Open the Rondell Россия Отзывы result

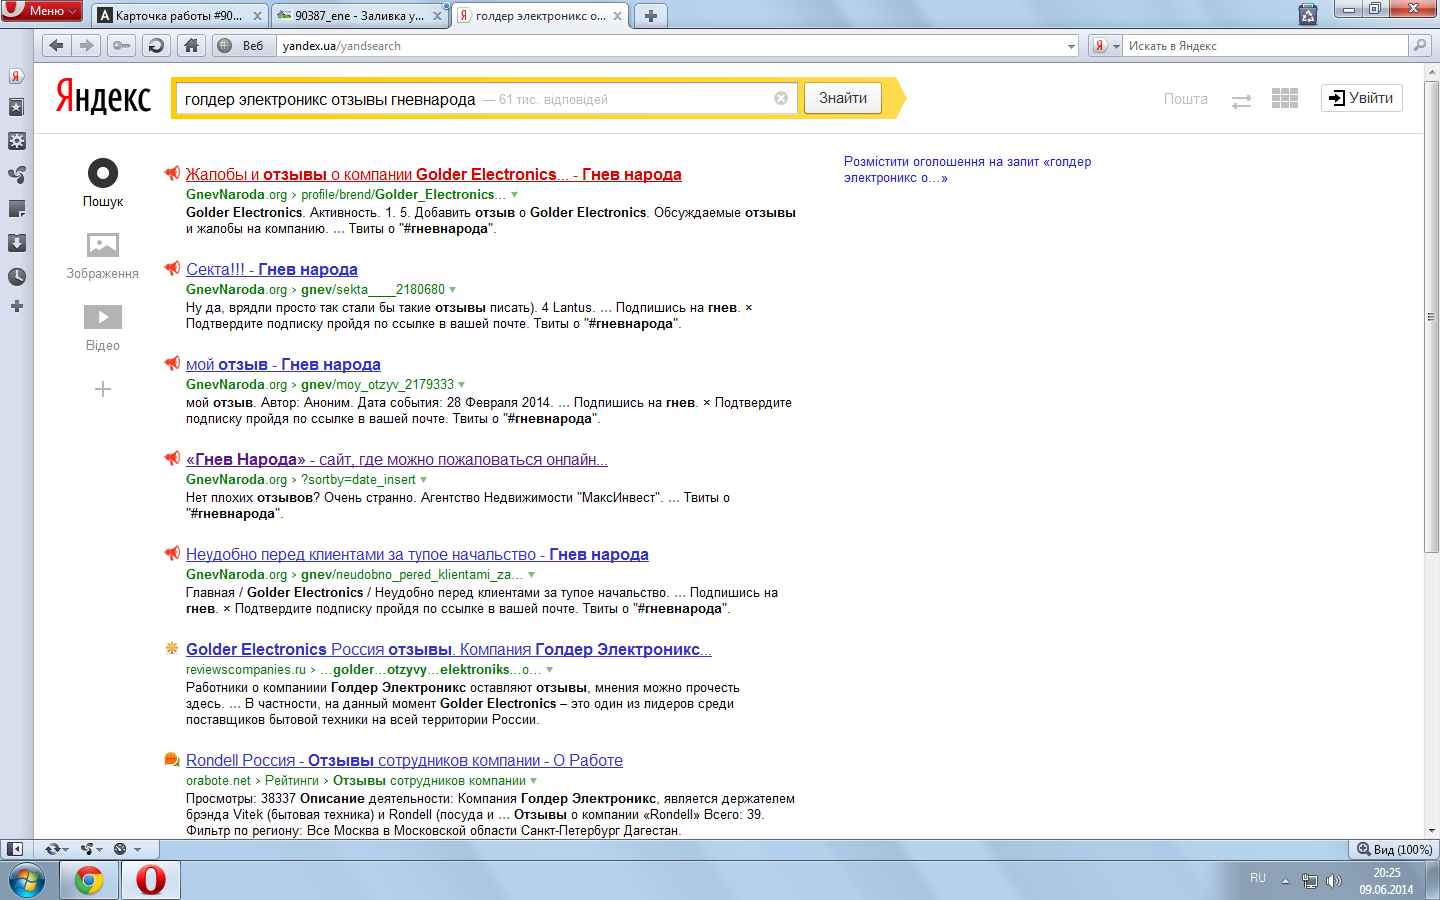[404, 760]
